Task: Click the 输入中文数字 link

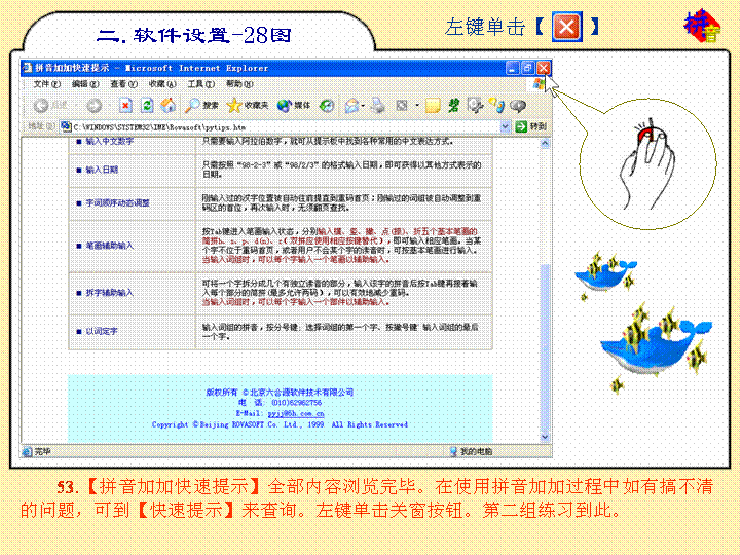Action: [109, 141]
